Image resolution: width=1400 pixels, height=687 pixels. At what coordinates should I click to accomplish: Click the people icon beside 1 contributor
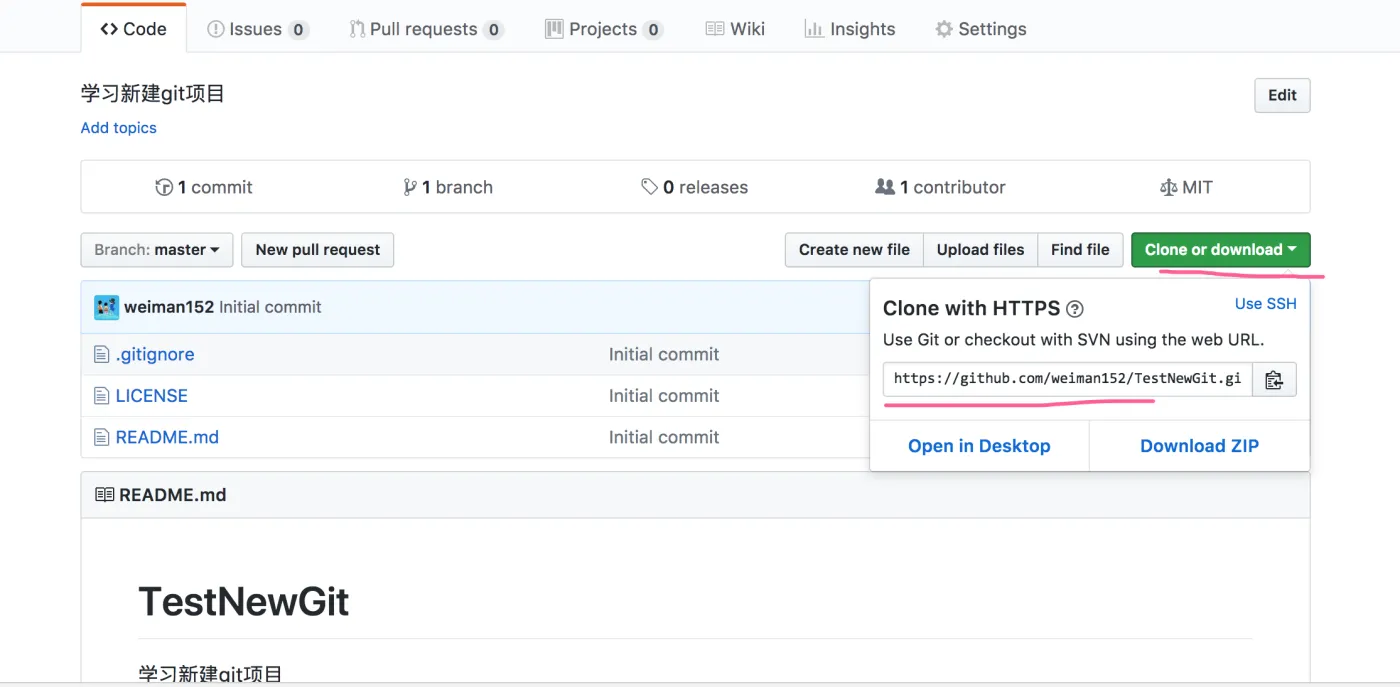[x=885, y=187]
